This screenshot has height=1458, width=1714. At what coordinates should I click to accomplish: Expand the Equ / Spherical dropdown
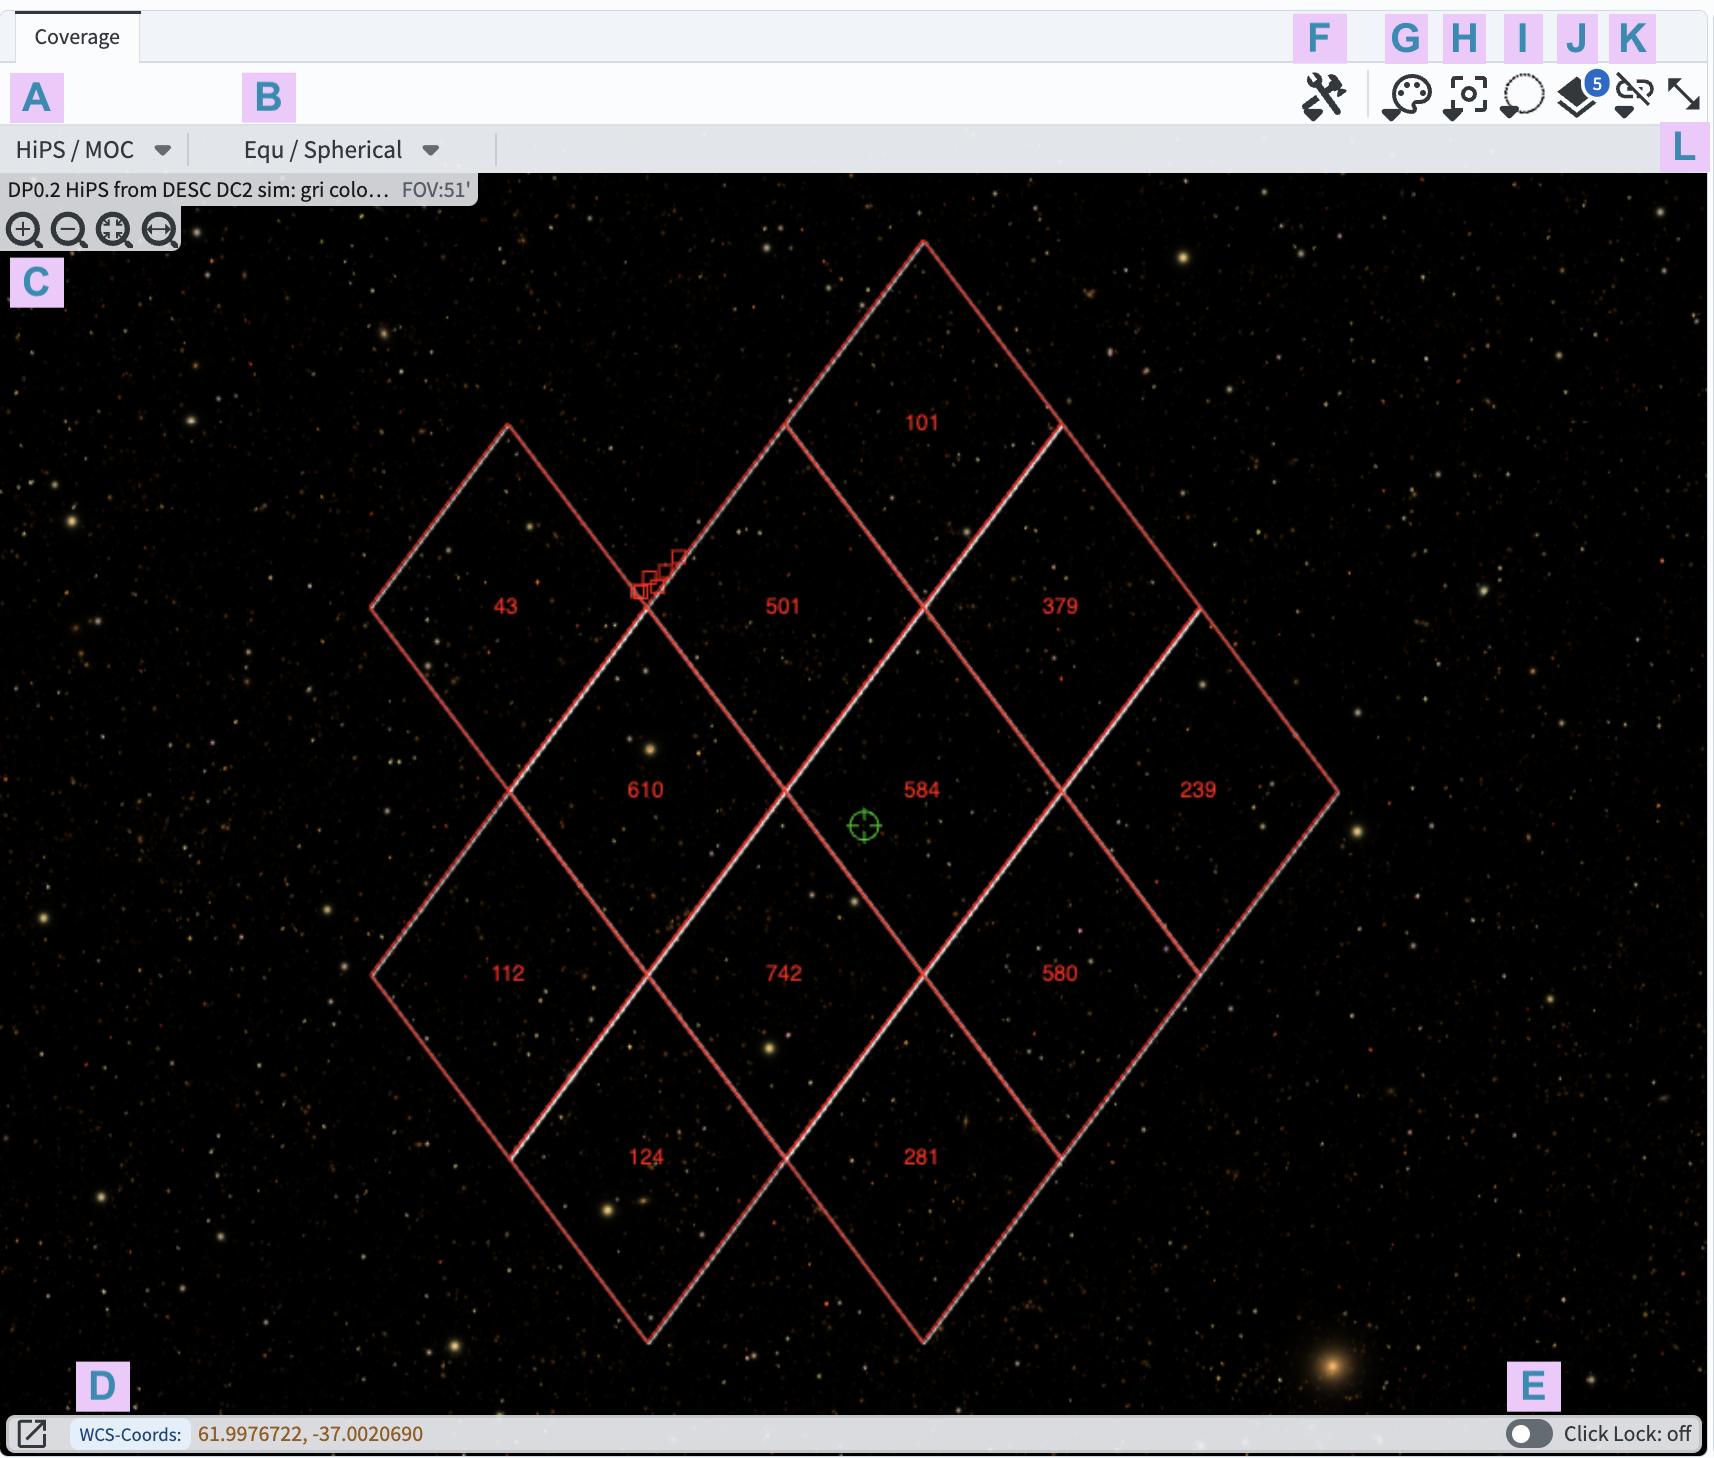coord(341,150)
